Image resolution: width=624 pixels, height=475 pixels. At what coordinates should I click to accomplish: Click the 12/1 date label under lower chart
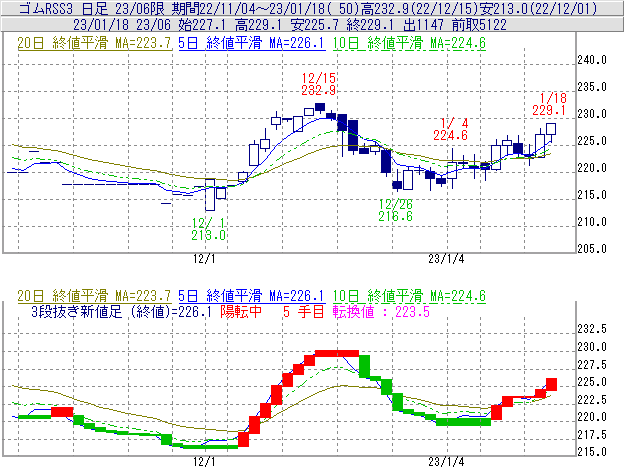pos(204,462)
